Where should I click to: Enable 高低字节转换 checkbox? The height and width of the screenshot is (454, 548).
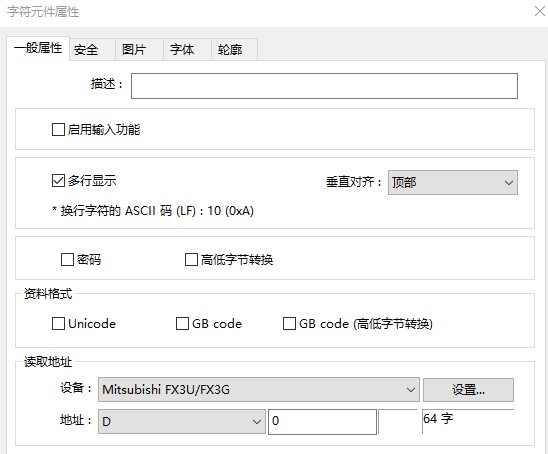pyautogui.click(x=191, y=260)
